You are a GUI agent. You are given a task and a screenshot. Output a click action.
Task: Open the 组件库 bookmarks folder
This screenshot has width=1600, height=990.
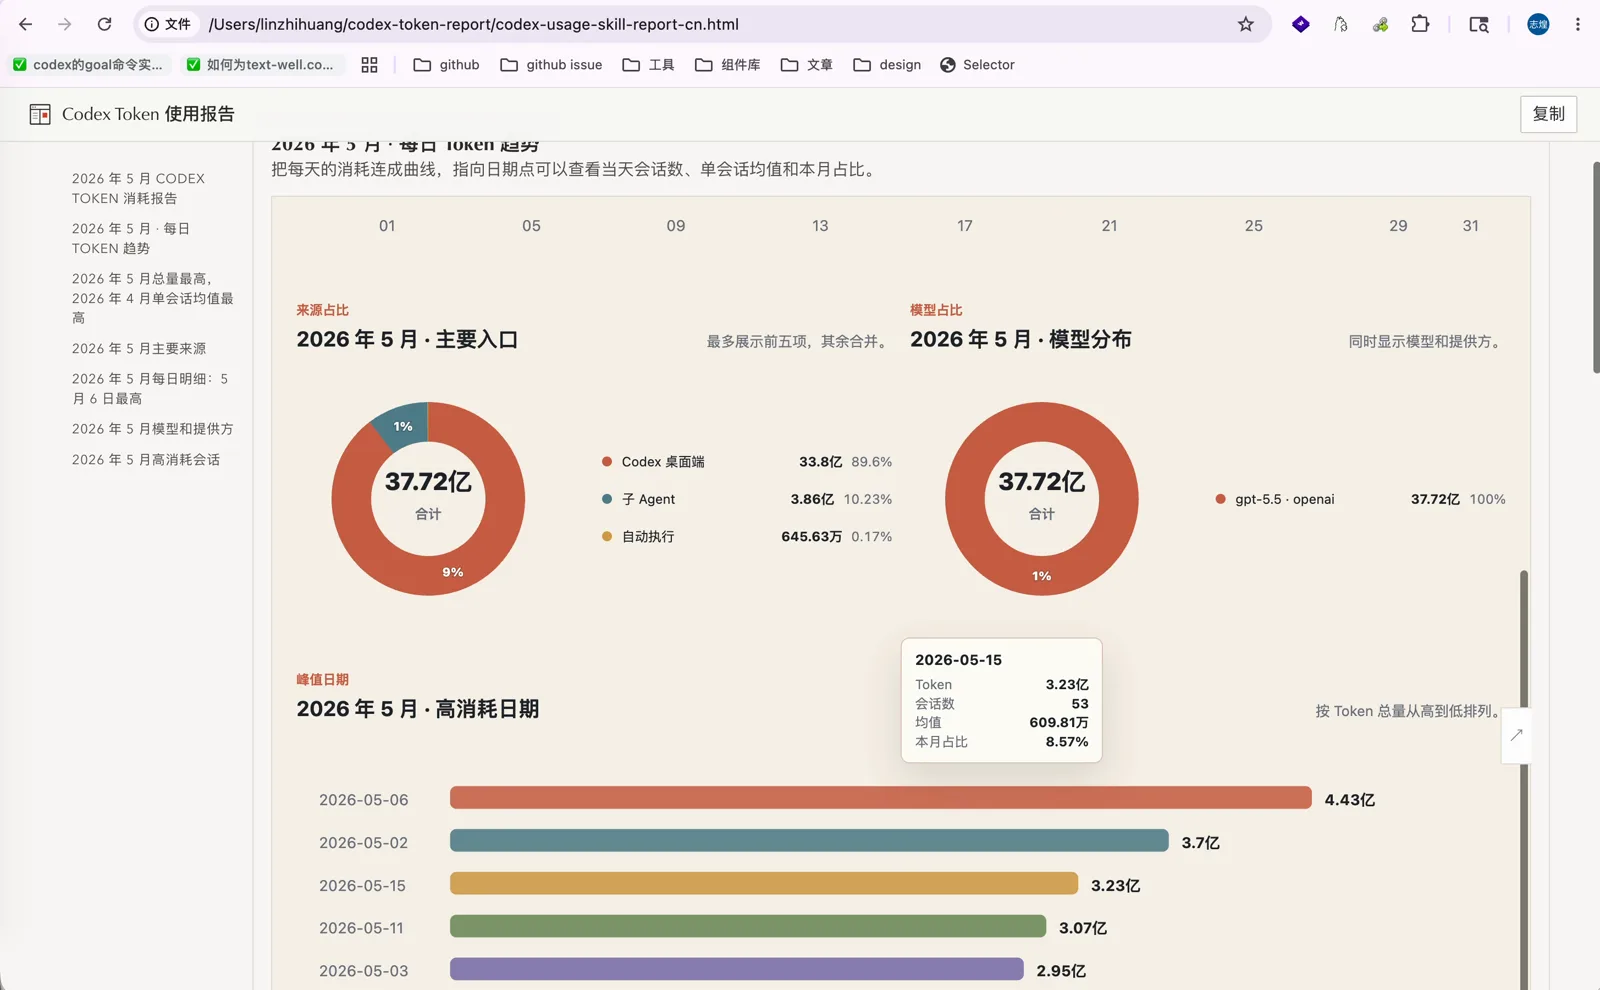point(728,65)
